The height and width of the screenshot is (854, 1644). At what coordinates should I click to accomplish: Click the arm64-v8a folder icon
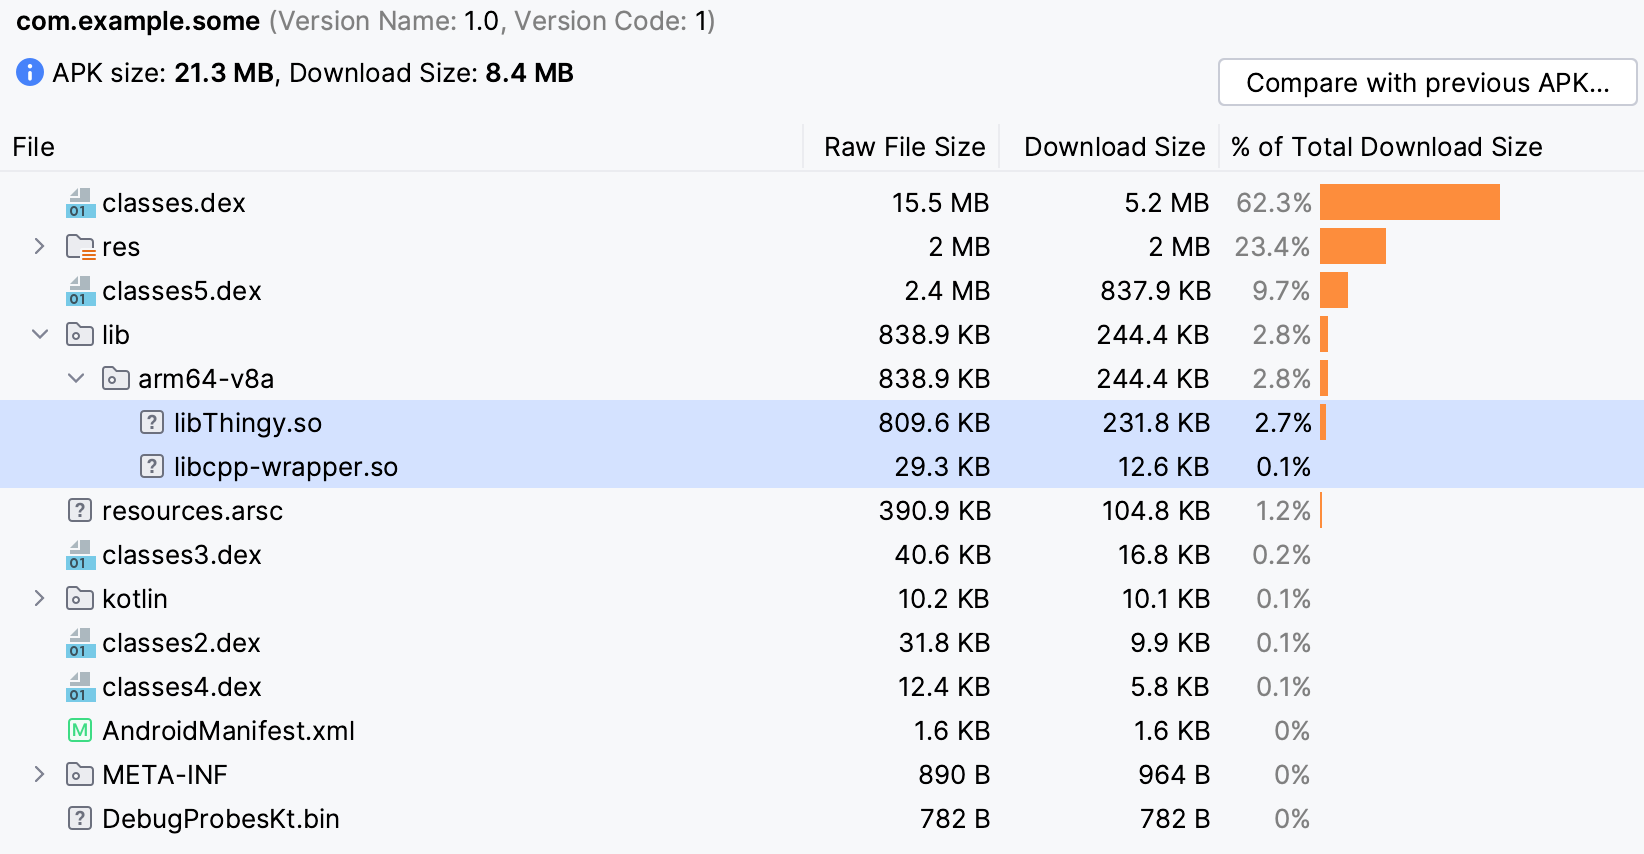(x=116, y=379)
